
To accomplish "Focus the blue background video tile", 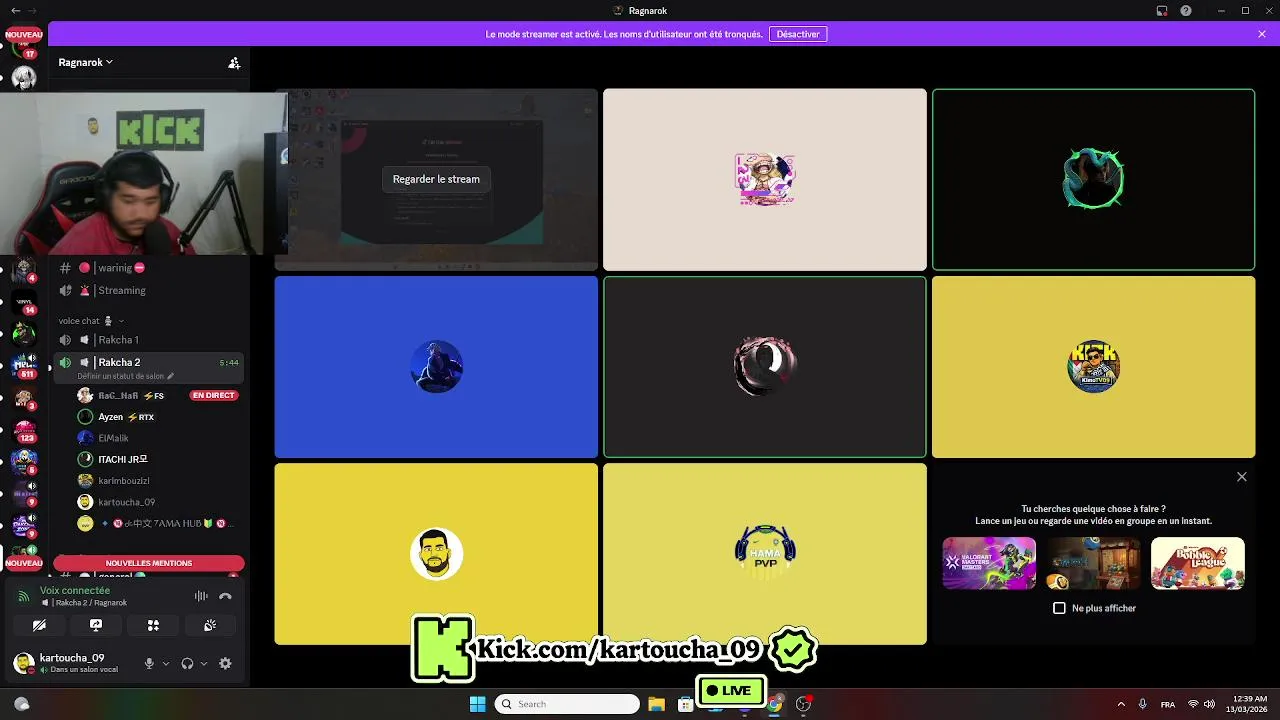I will click(436, 367).
